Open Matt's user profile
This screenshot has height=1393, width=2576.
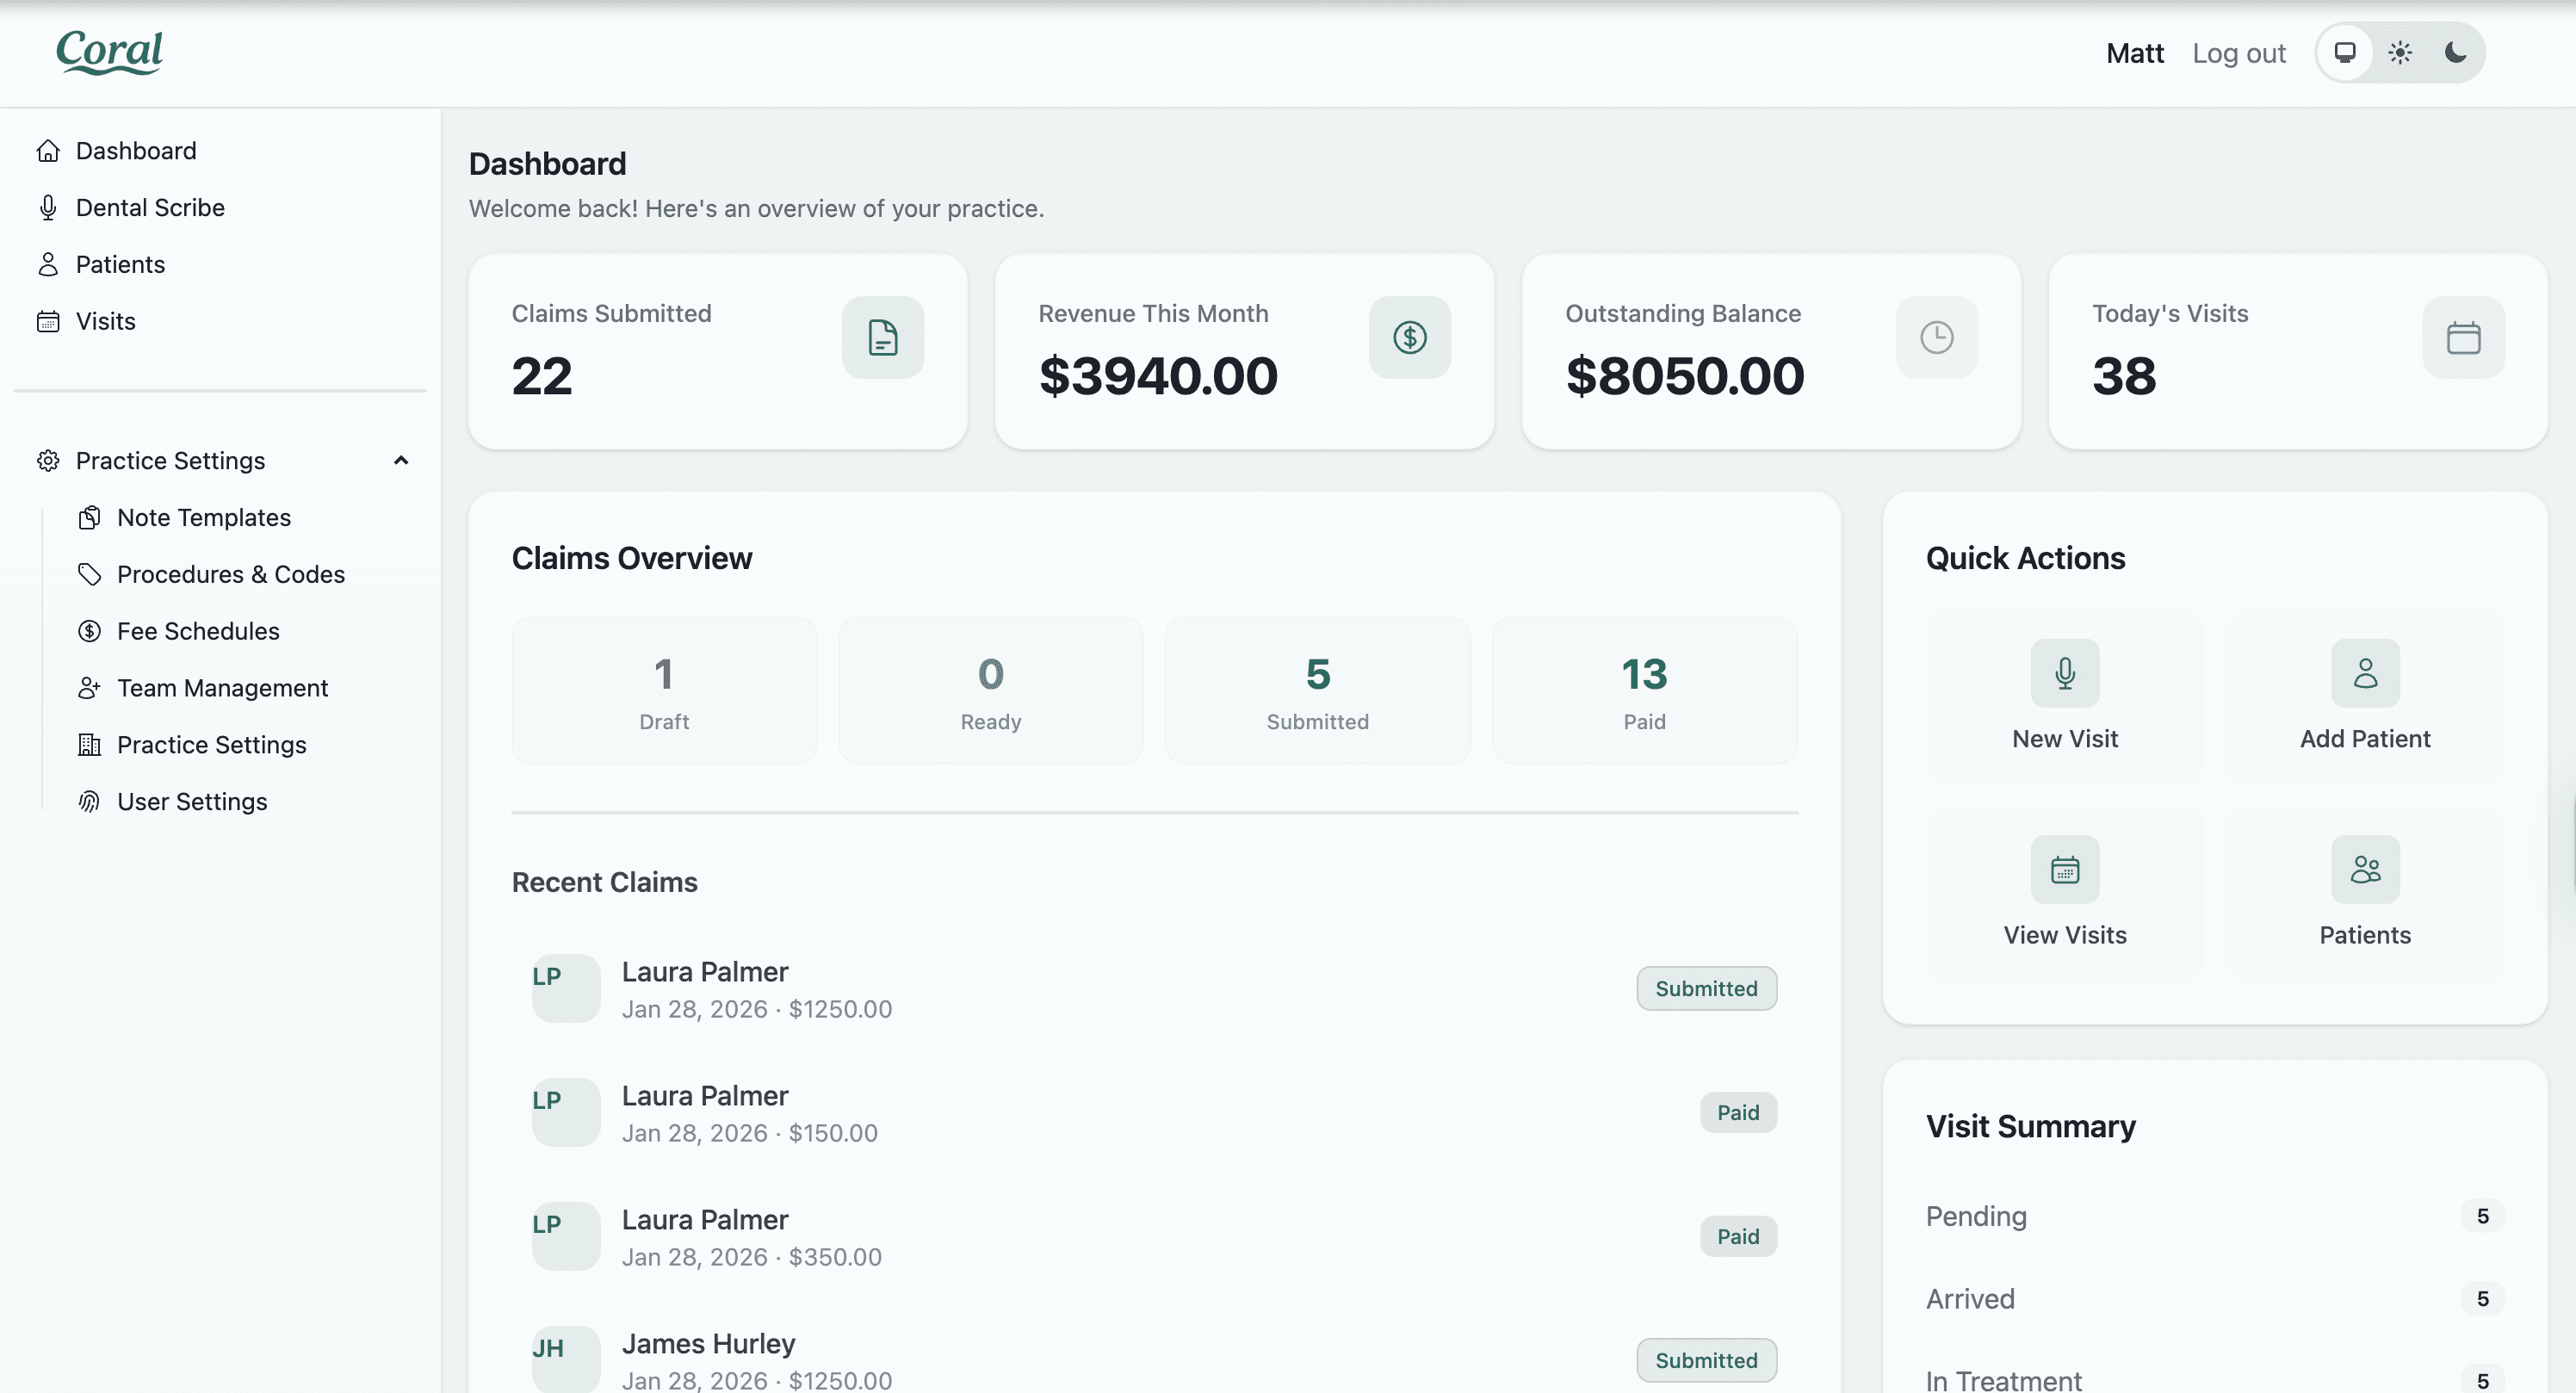pos(2135,52)
